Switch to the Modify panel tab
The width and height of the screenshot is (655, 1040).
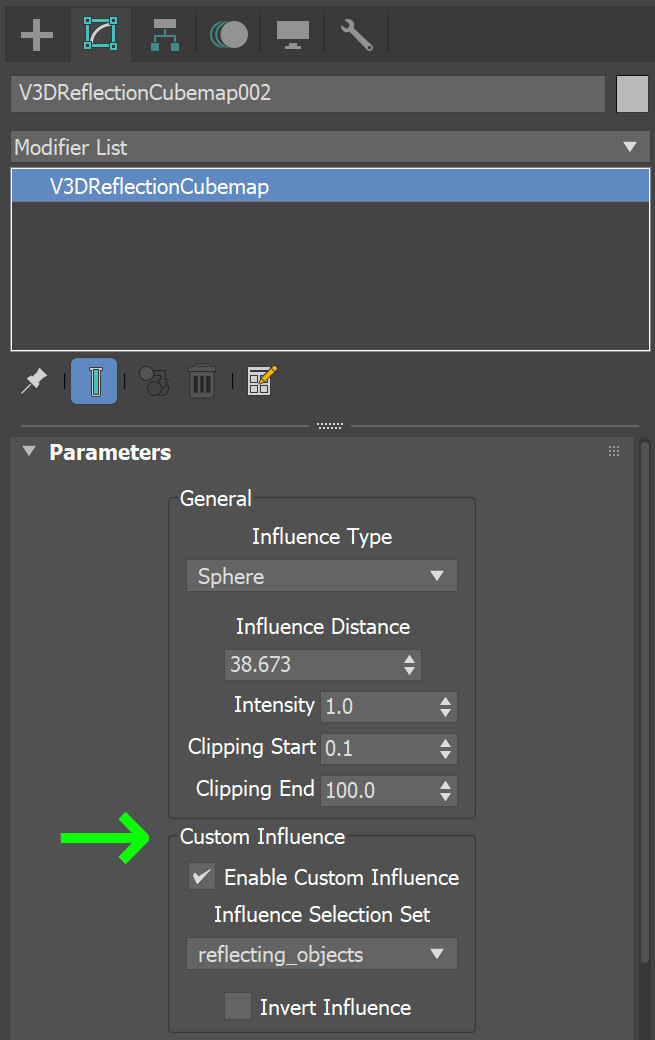click(100, 34)
